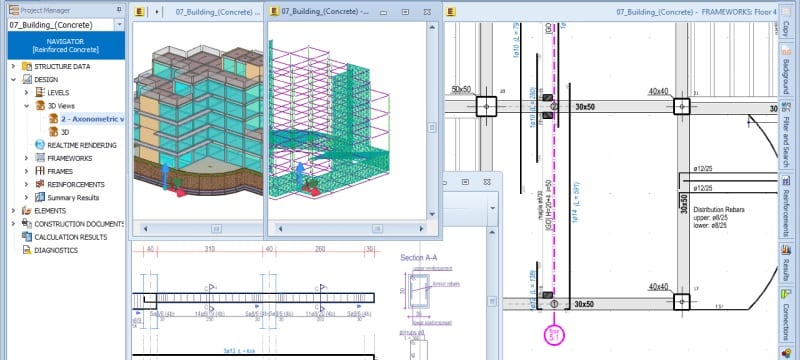This screenshot has height=360, width=800.
Task: Click the NAVIGATOR Reinforced Concrete header
Action: point(66,45)
